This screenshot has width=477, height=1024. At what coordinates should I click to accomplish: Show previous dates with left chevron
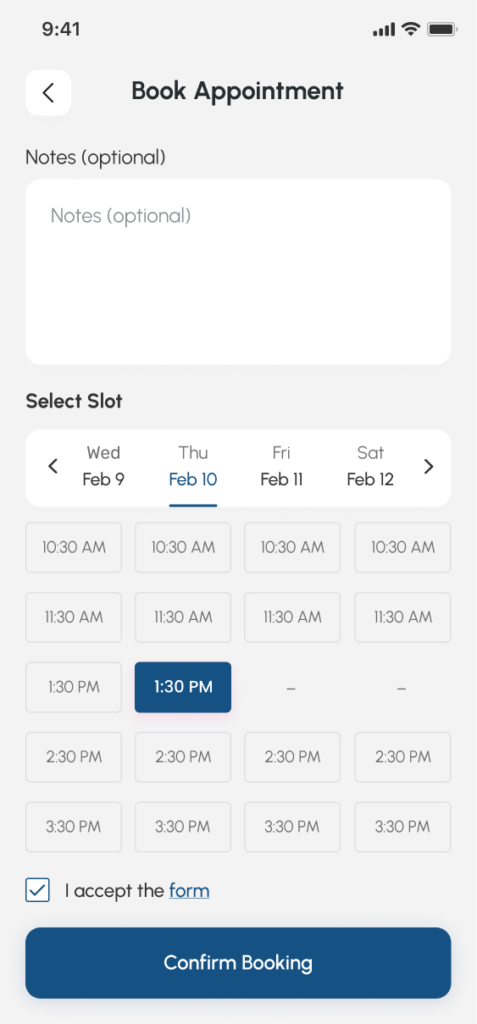pos(54,466)
